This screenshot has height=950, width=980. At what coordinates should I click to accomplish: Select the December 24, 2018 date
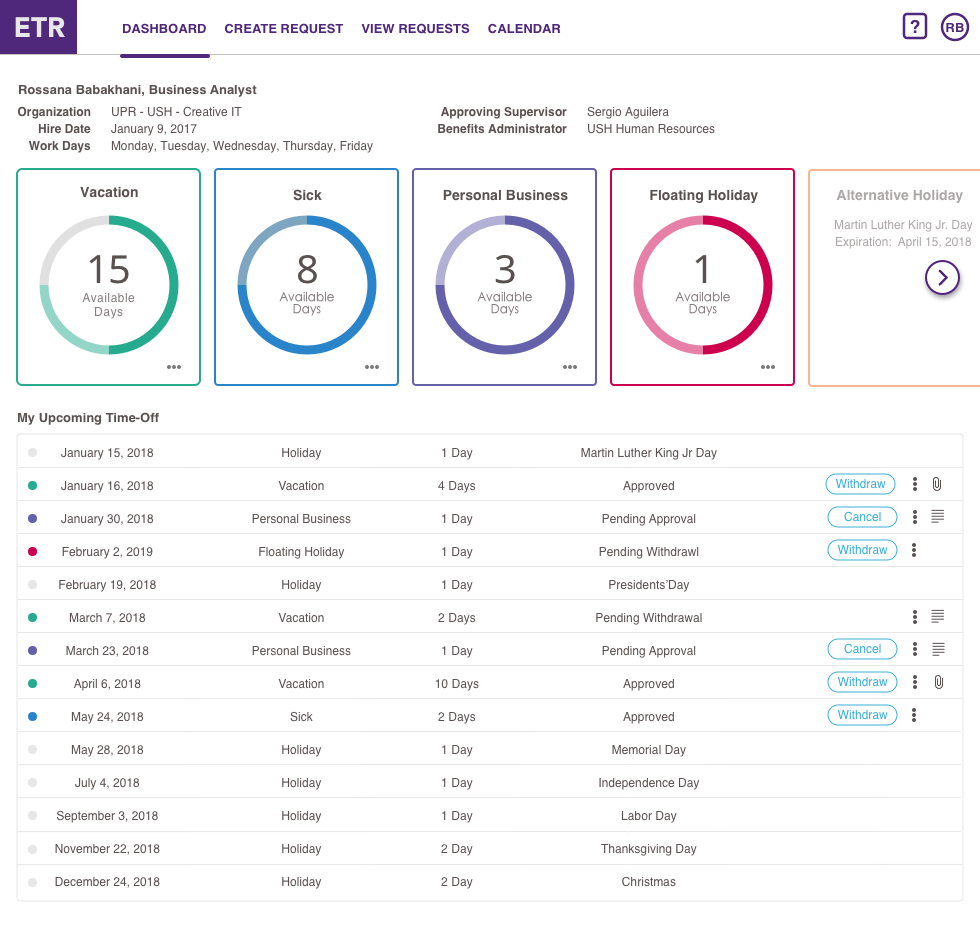click(x=107, y=882)
